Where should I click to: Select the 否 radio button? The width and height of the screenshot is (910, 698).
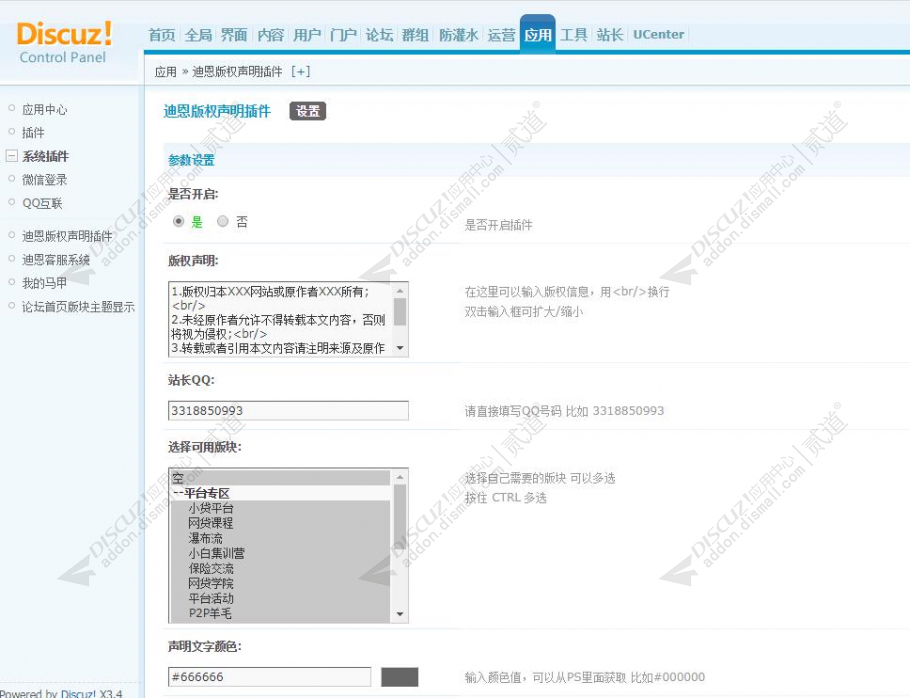[223, 221]
